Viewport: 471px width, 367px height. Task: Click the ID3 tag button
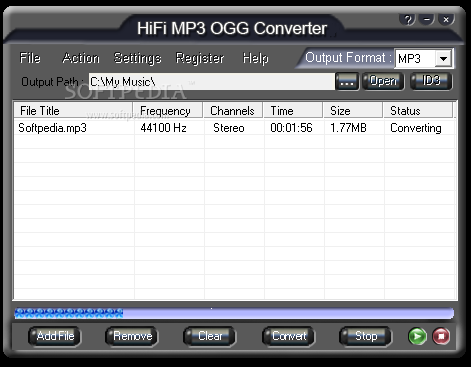pyautogui.click(x=431, y=81)
